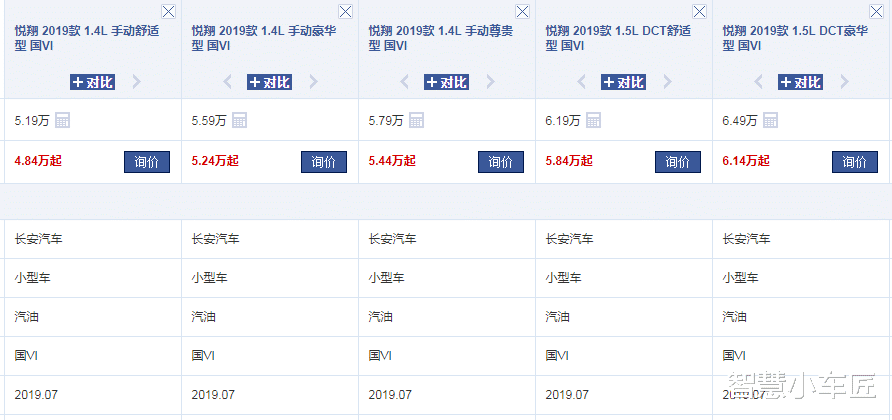Move the 1.4L 手动尊贵型 column left with its arrow

click(x=404, y=82)
